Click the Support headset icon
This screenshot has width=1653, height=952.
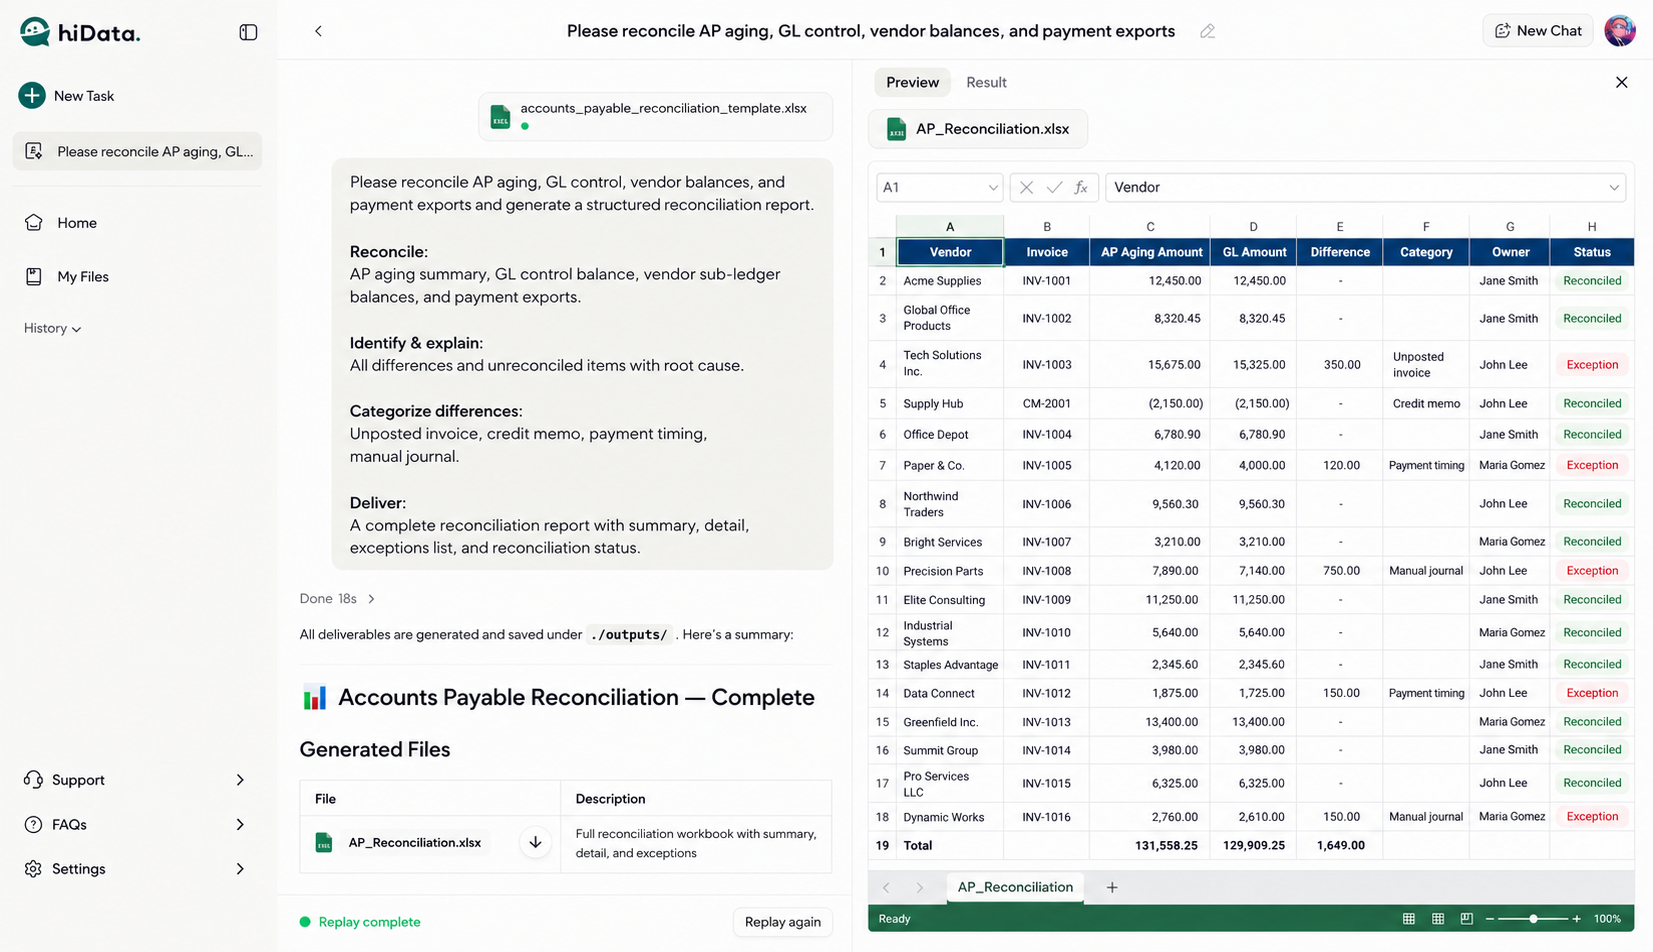click(33, 780)
